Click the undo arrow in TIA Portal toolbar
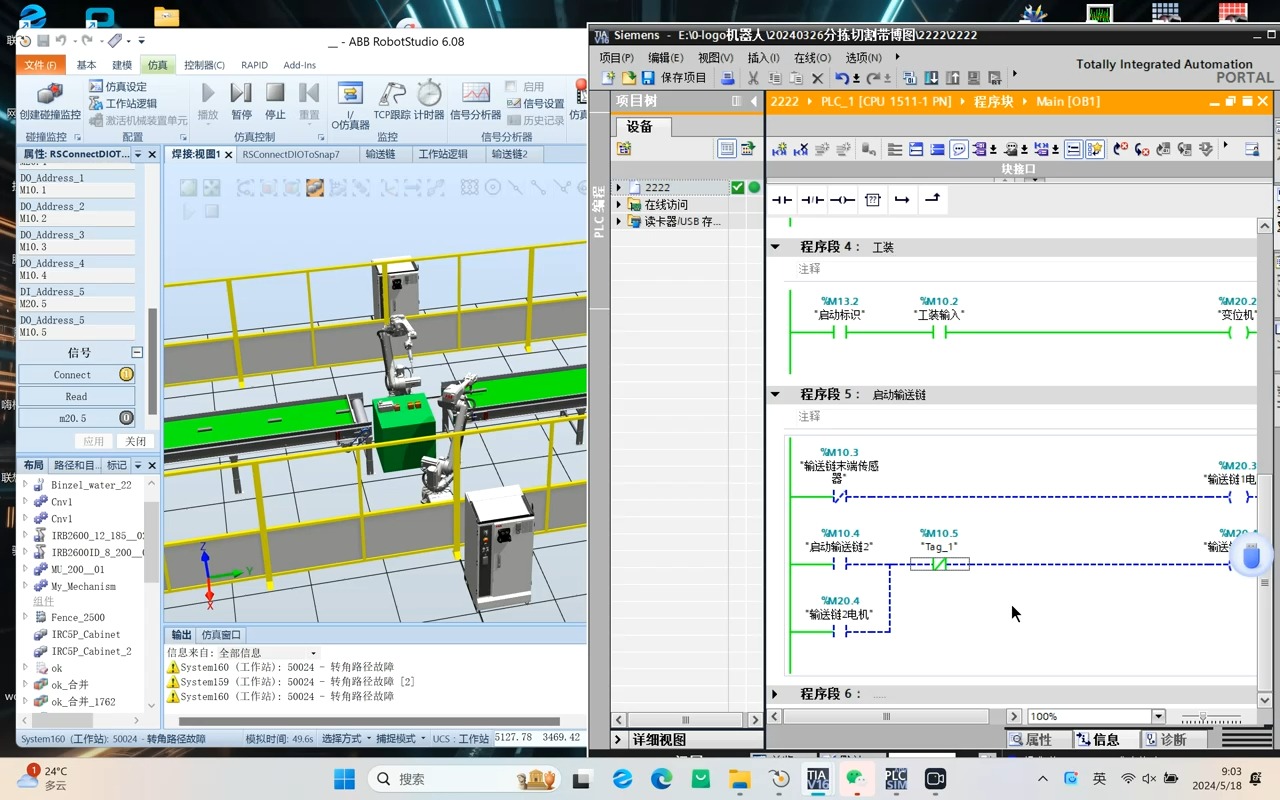 pyautogui.click(x=841, y=78)
